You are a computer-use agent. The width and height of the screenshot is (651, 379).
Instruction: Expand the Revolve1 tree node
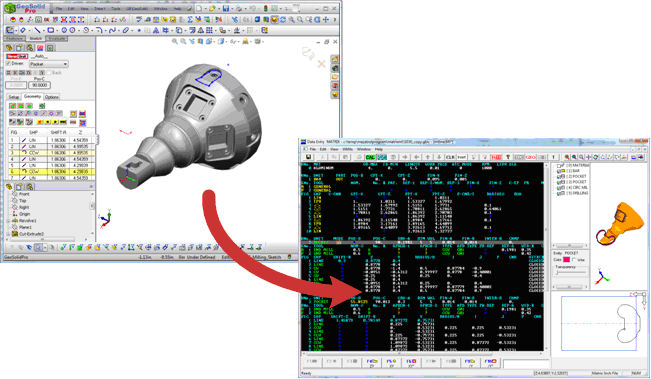tap(8, 221)
